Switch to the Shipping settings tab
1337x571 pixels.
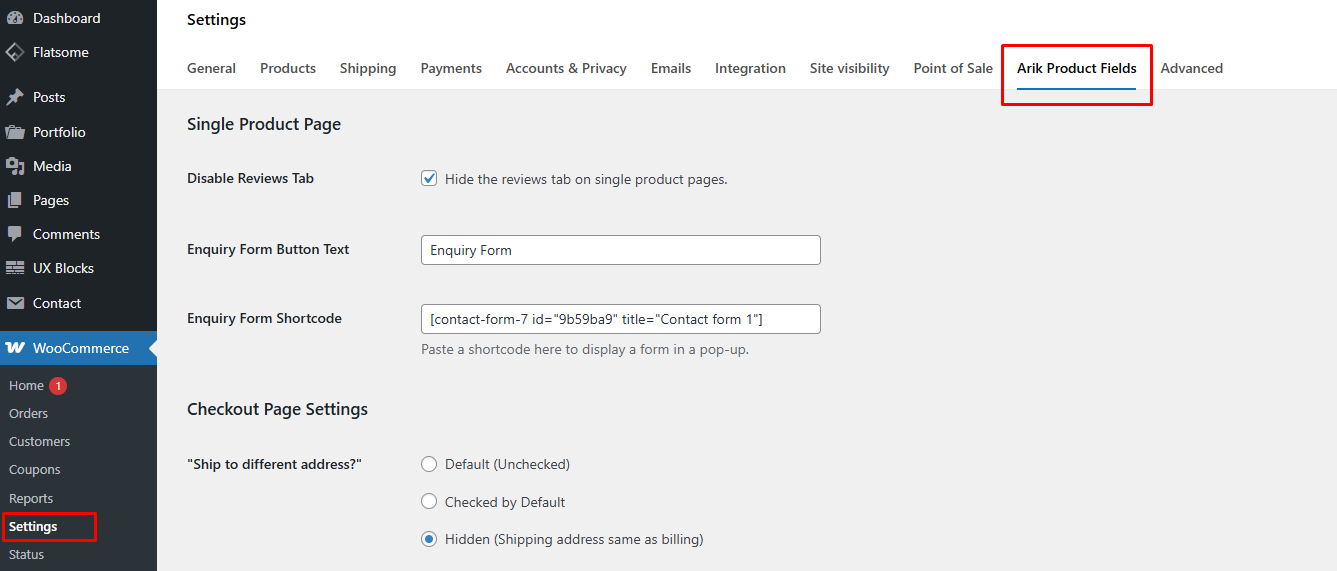pyautogui.click(x=367, y=68)
